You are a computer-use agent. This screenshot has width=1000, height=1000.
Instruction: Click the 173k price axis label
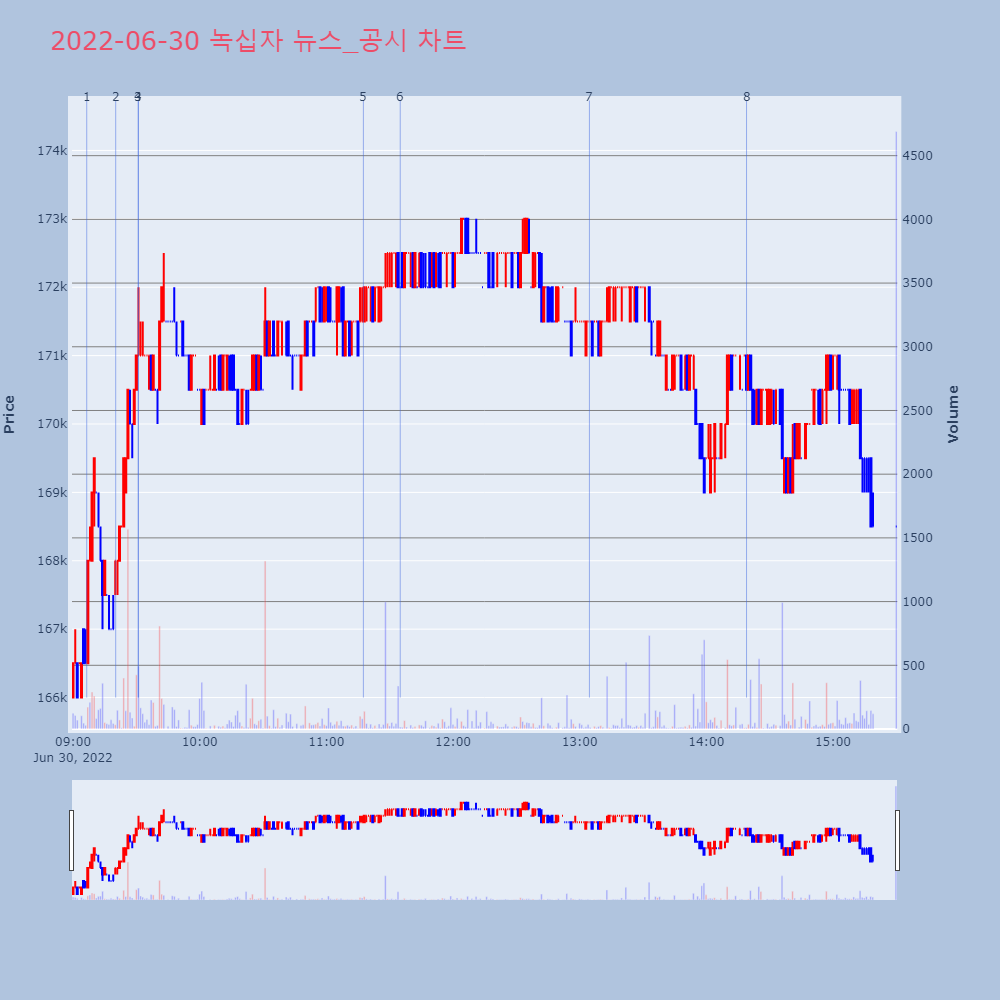click(52, 219)
